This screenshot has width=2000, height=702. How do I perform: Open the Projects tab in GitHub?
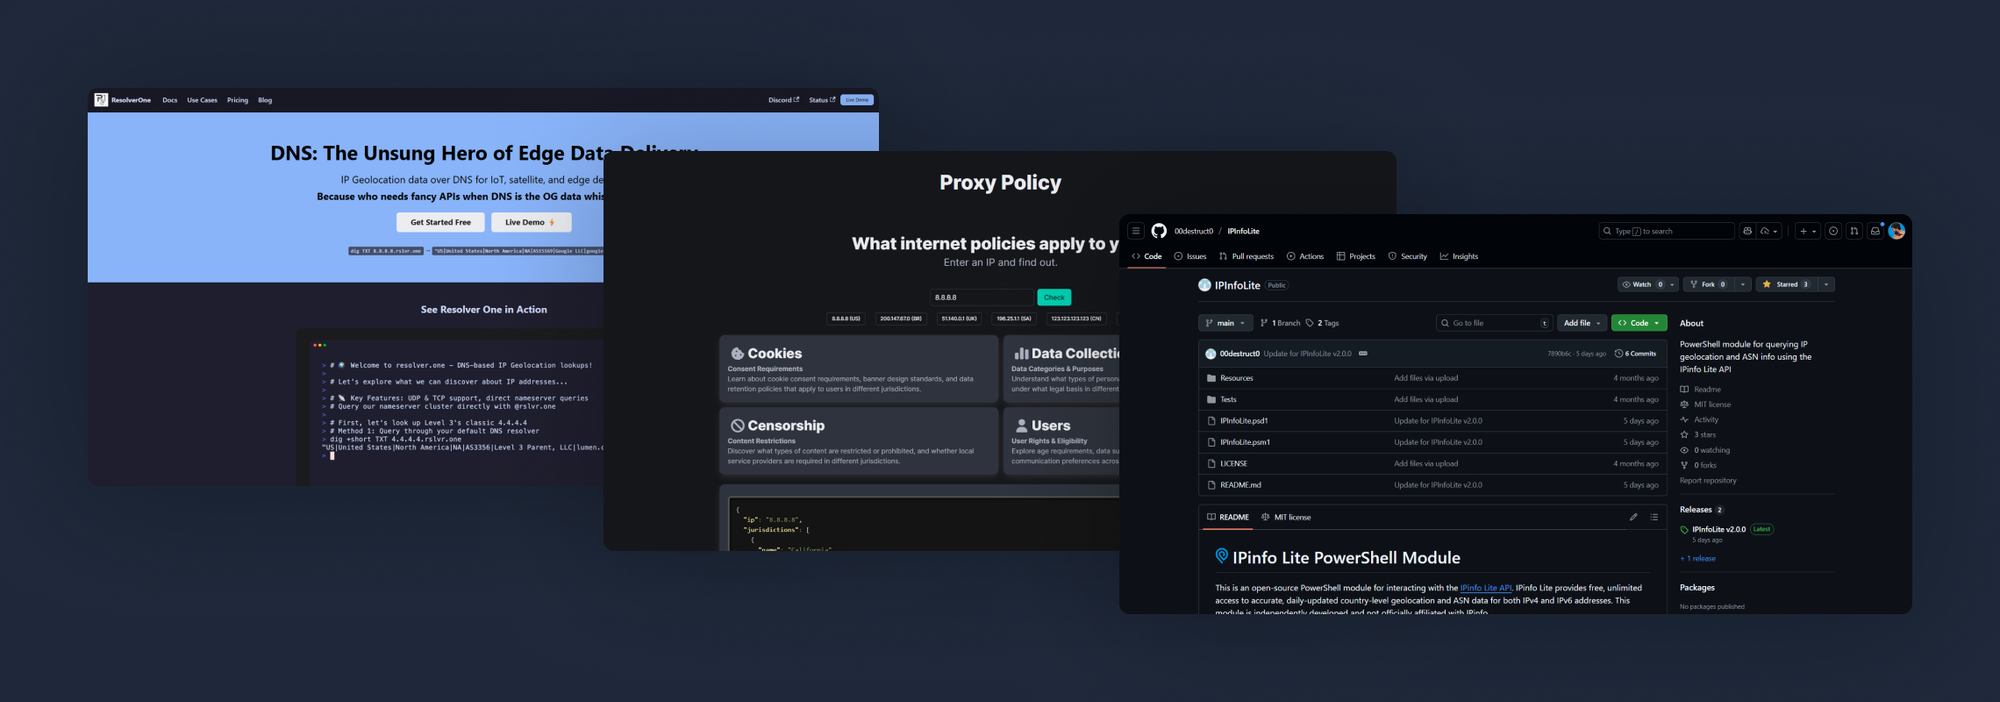[1356, 256]
